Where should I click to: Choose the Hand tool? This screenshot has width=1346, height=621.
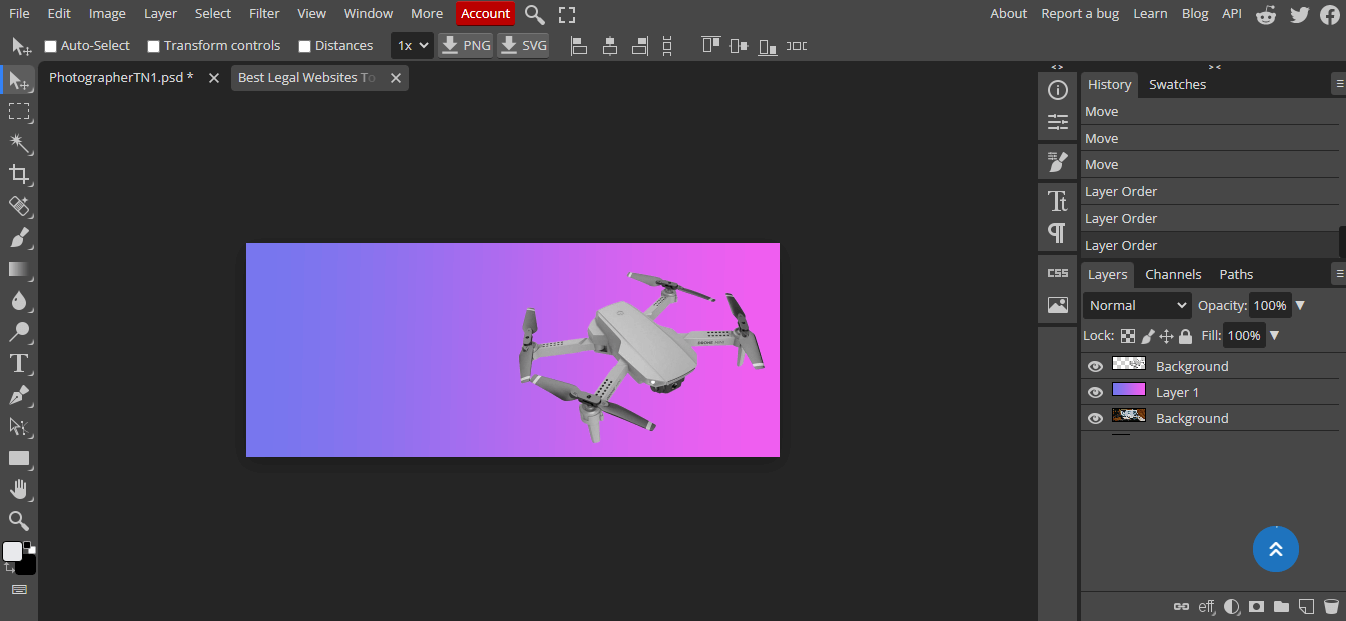click(19, 489)
